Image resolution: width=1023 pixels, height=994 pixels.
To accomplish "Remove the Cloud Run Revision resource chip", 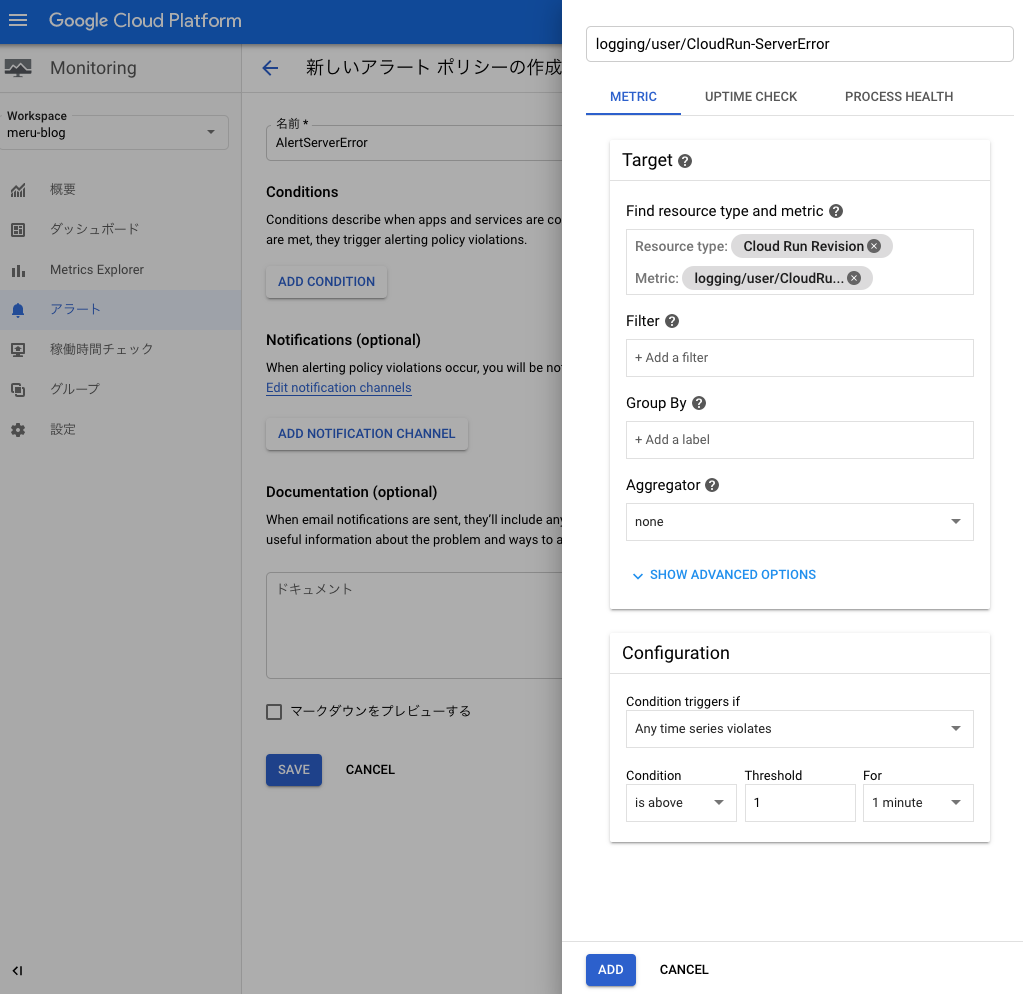I will point(874,246).
